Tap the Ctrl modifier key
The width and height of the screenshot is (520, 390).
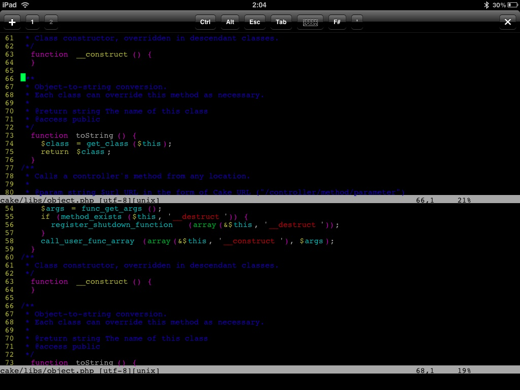[205, 22]
